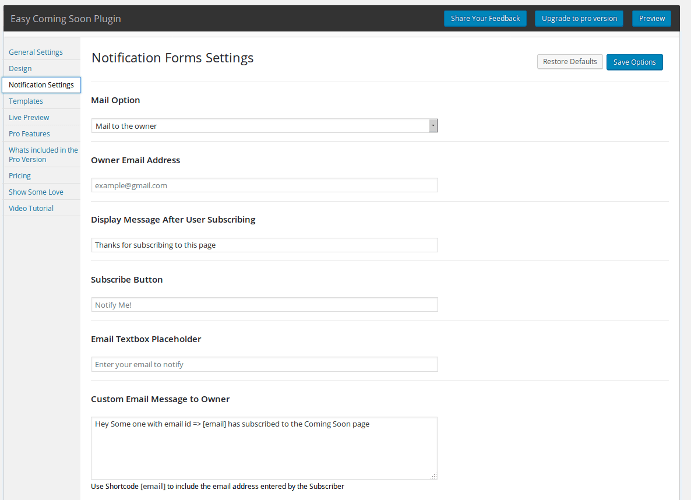Click the Mail Option label
691x500 pixels.
pyautogui.click(x=115, y=100)
